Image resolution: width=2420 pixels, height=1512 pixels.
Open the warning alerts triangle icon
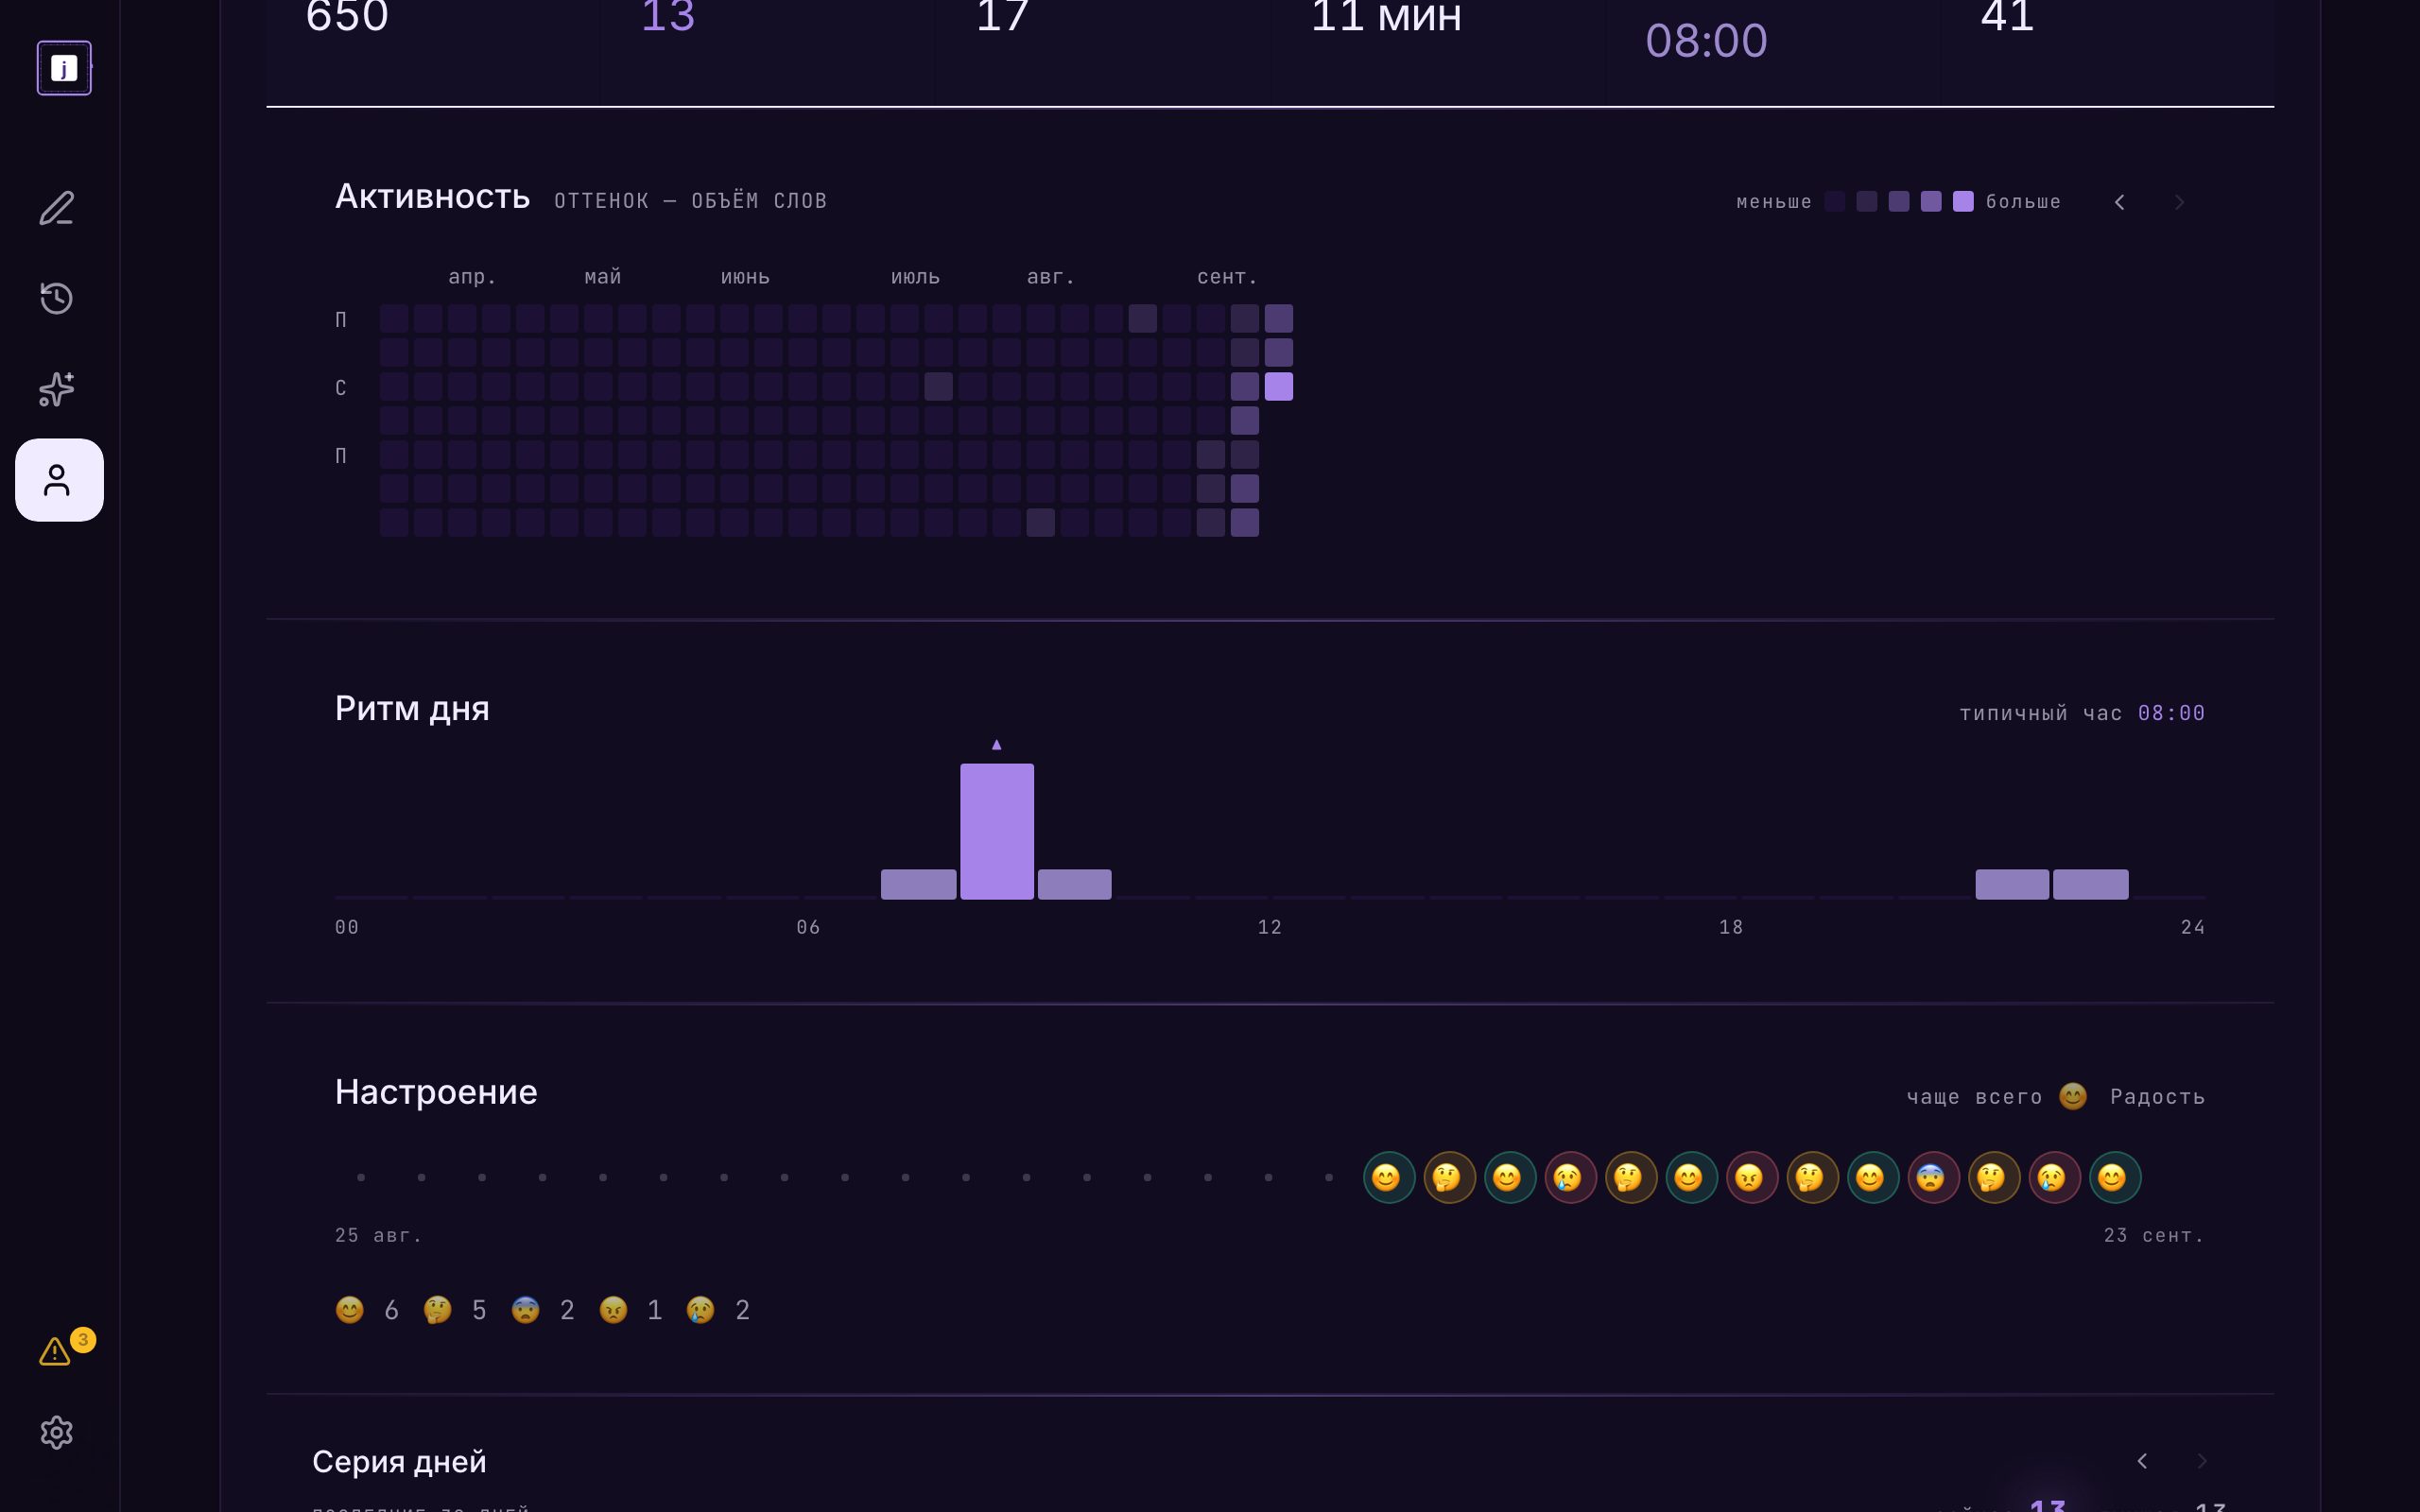(x=55, y=1351)
